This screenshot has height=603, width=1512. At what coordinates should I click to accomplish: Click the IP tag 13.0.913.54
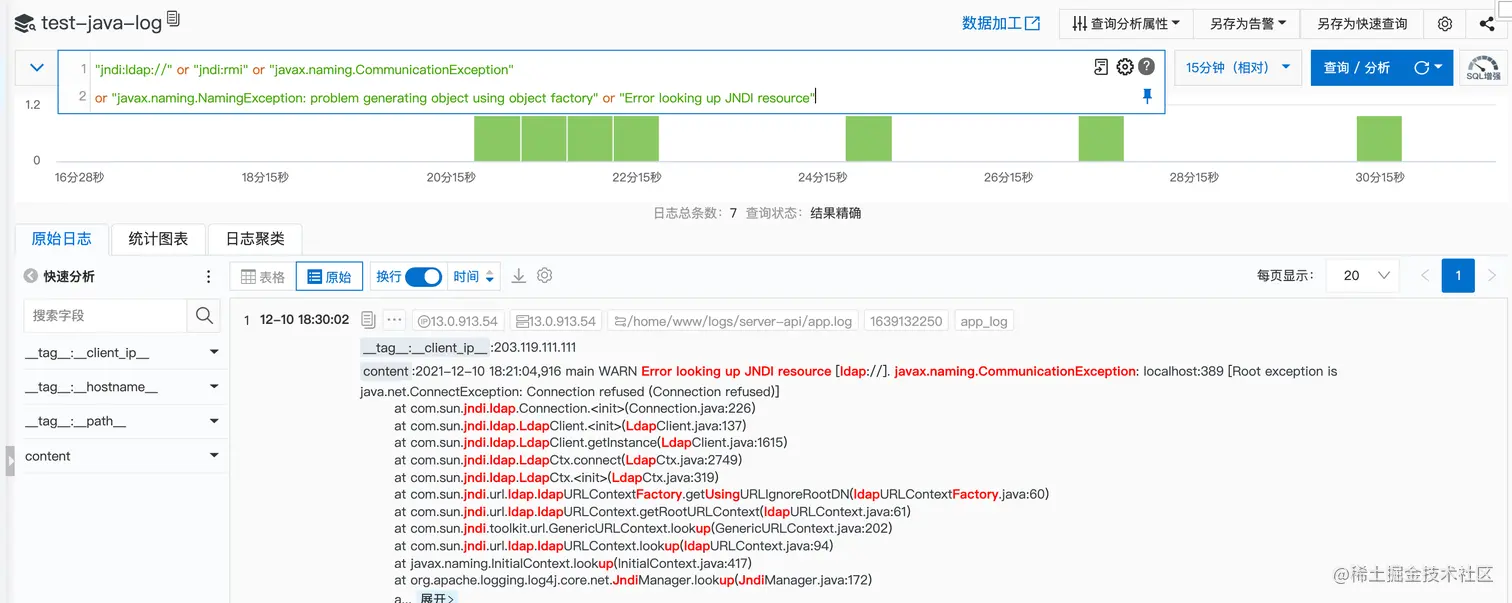click(457, 321)
